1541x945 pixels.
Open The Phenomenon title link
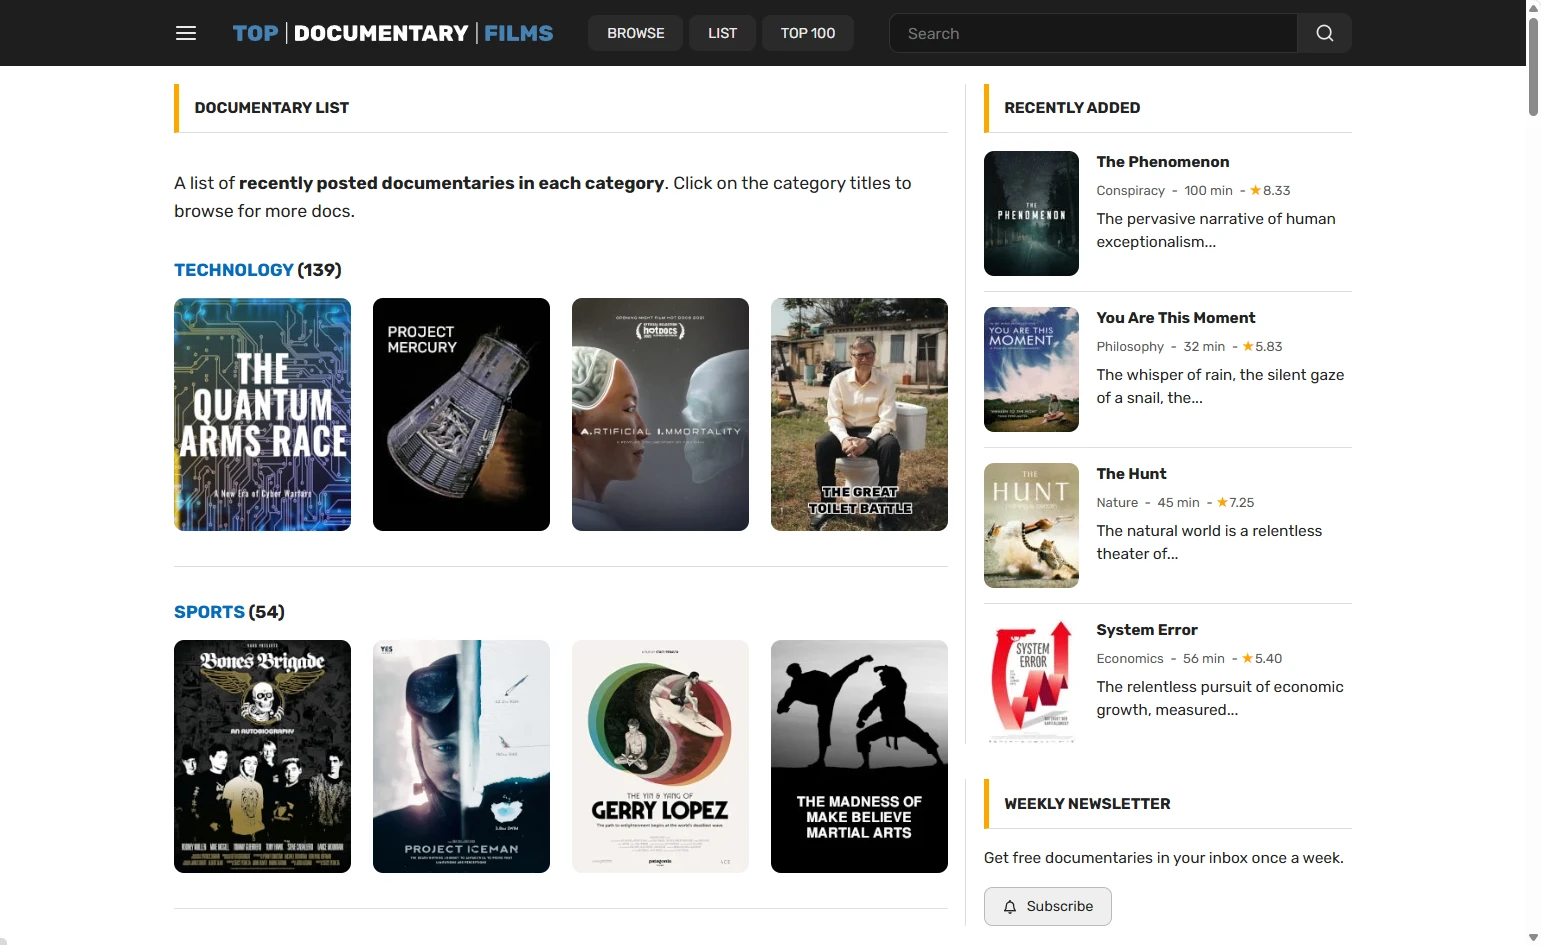click(1162, 162)
